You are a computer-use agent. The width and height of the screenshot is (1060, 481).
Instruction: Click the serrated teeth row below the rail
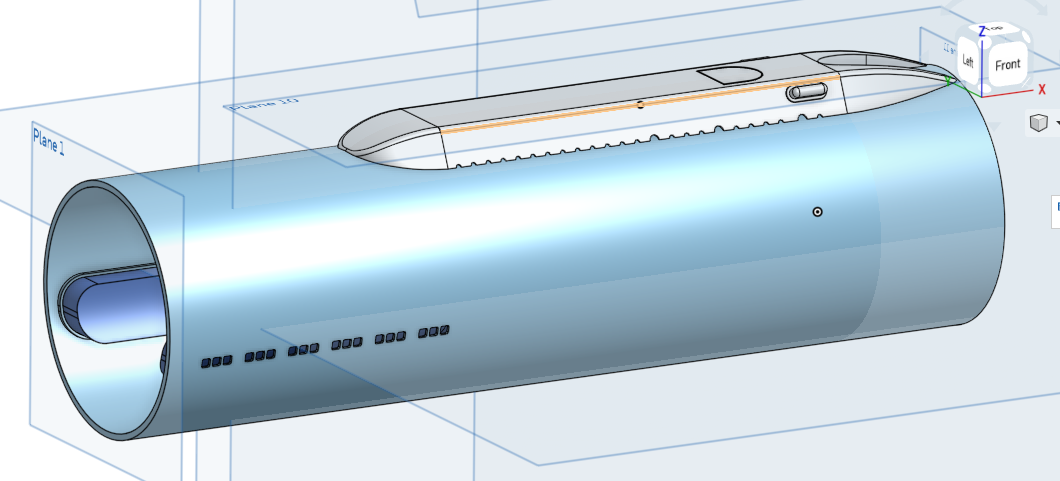(620, 141)
